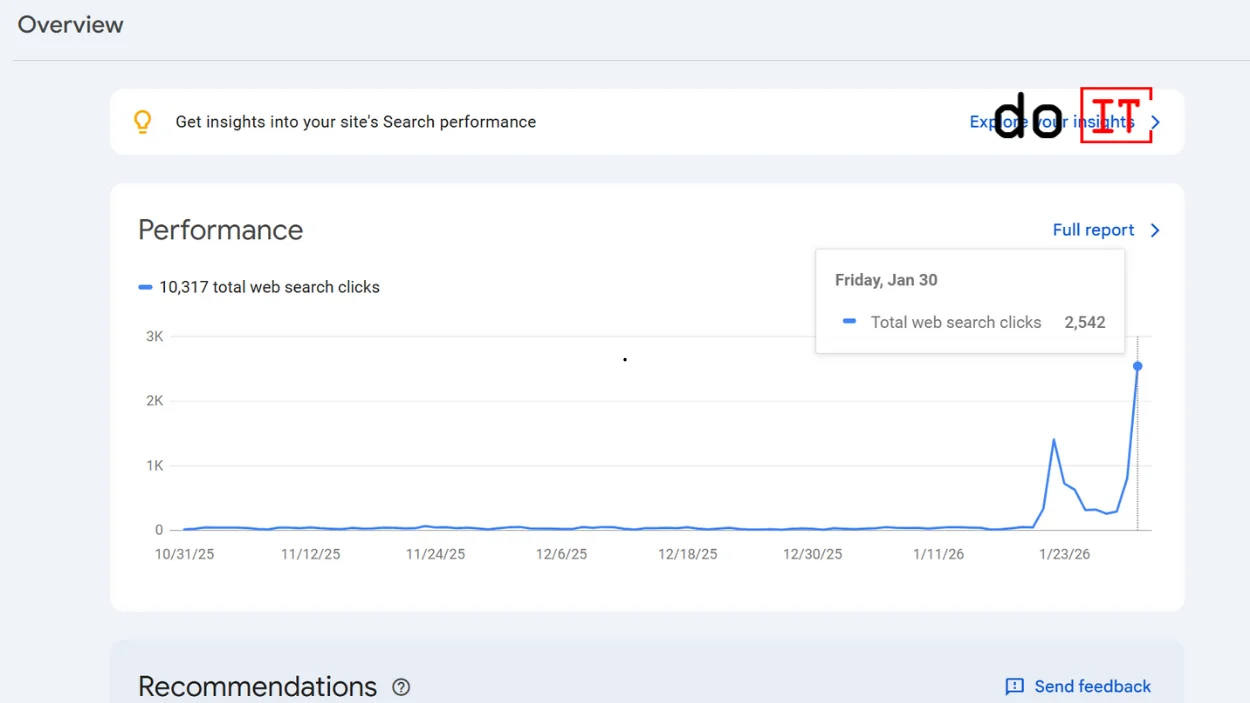Click the Send feedback speech bubble icon
The width and height of the screenshot is (1250, 703).
(x=1014, y=687)
